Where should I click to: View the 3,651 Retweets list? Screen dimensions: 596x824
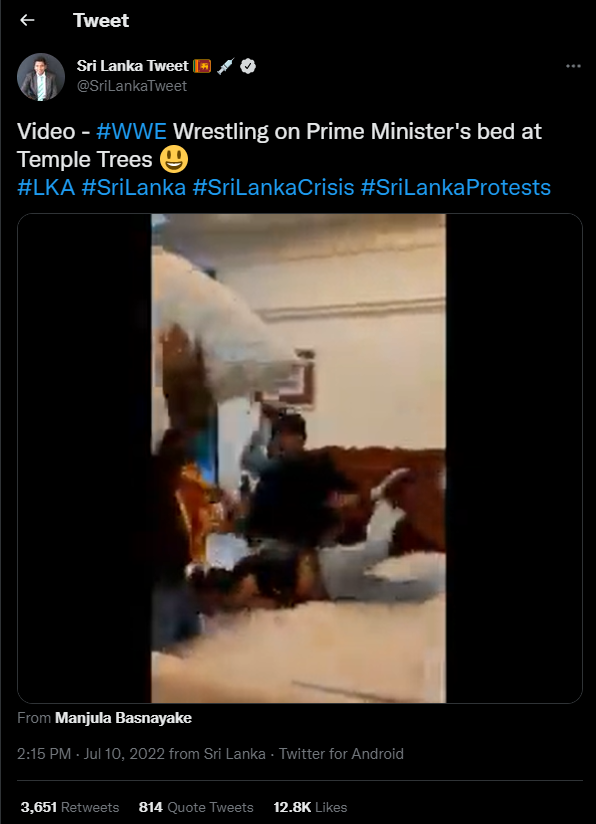pos(70,807)
